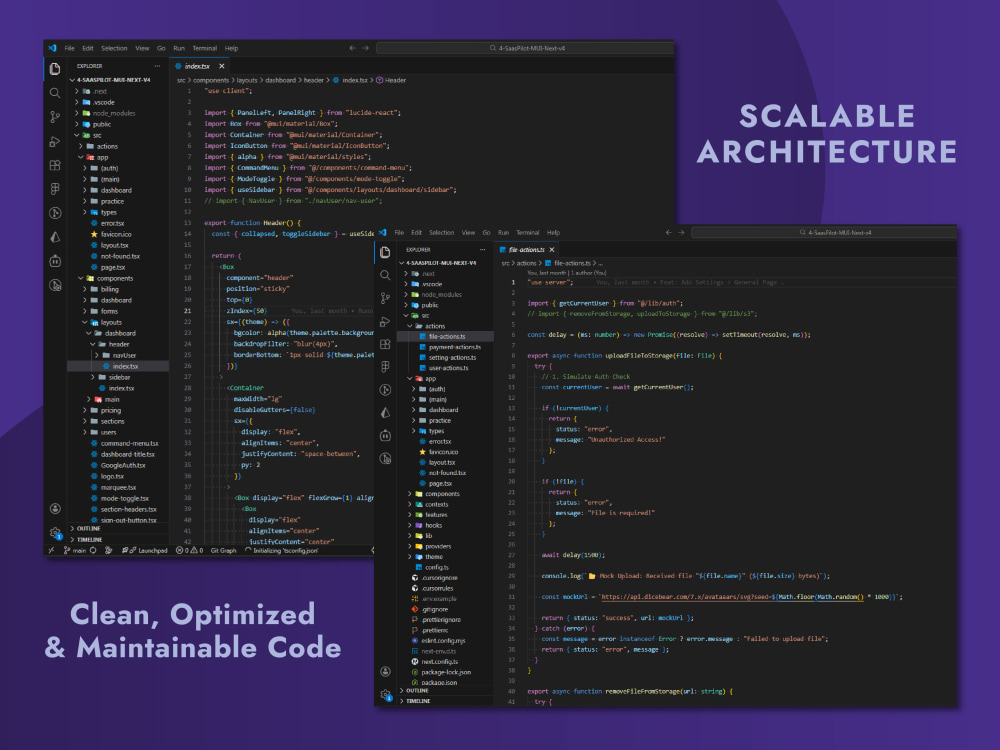Open Manage gear in front file-actions window
The width and height of the screenshot is (1000, 750).
385,695
